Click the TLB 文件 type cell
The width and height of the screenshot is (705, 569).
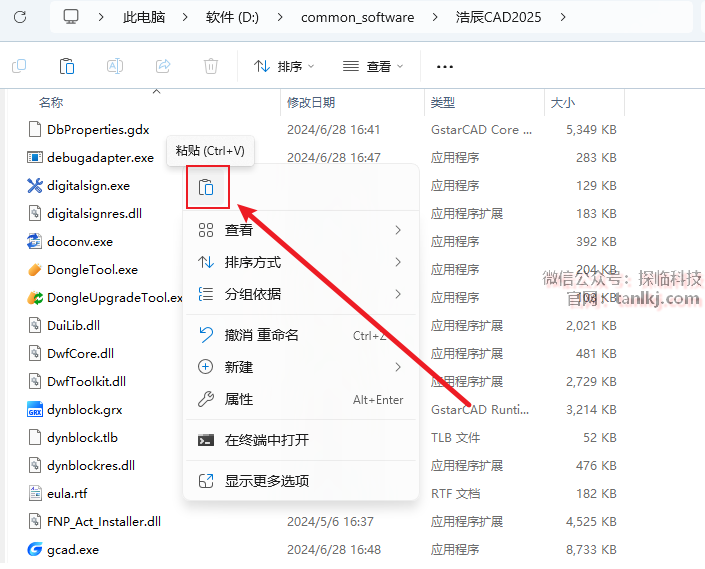tap(455, 437)
